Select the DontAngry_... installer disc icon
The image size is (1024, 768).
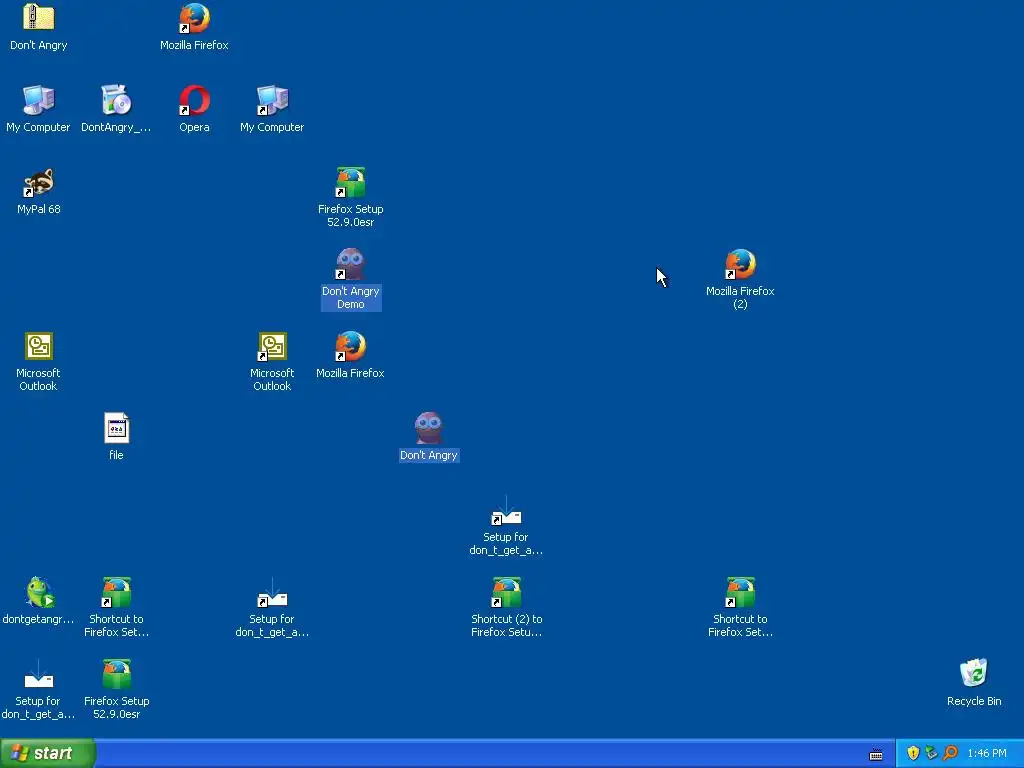pos(116,101)
